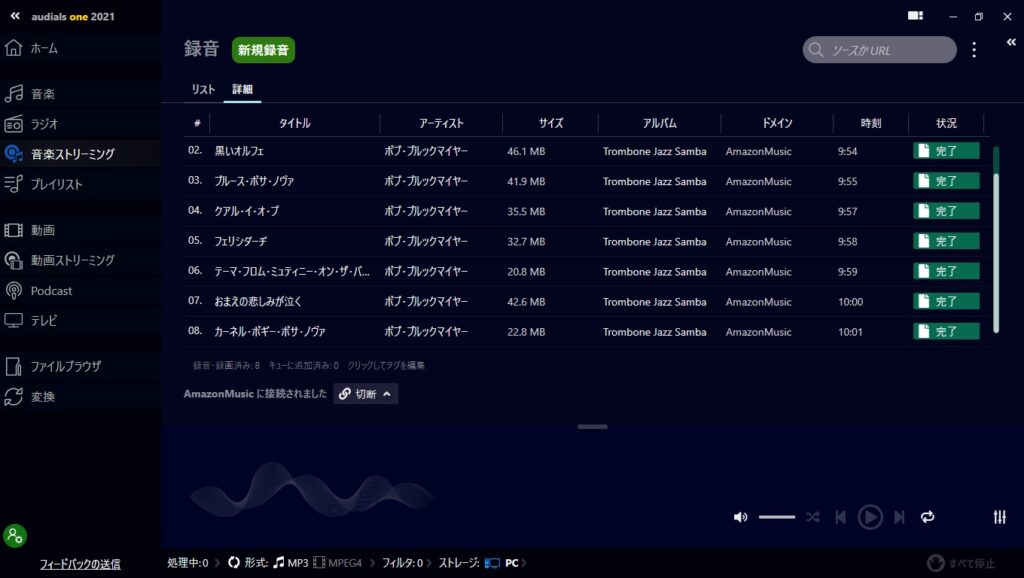This screenshot has height=578, width=1024.
Task: Open the Radio section icon
Action: click(x=14, y=124)
